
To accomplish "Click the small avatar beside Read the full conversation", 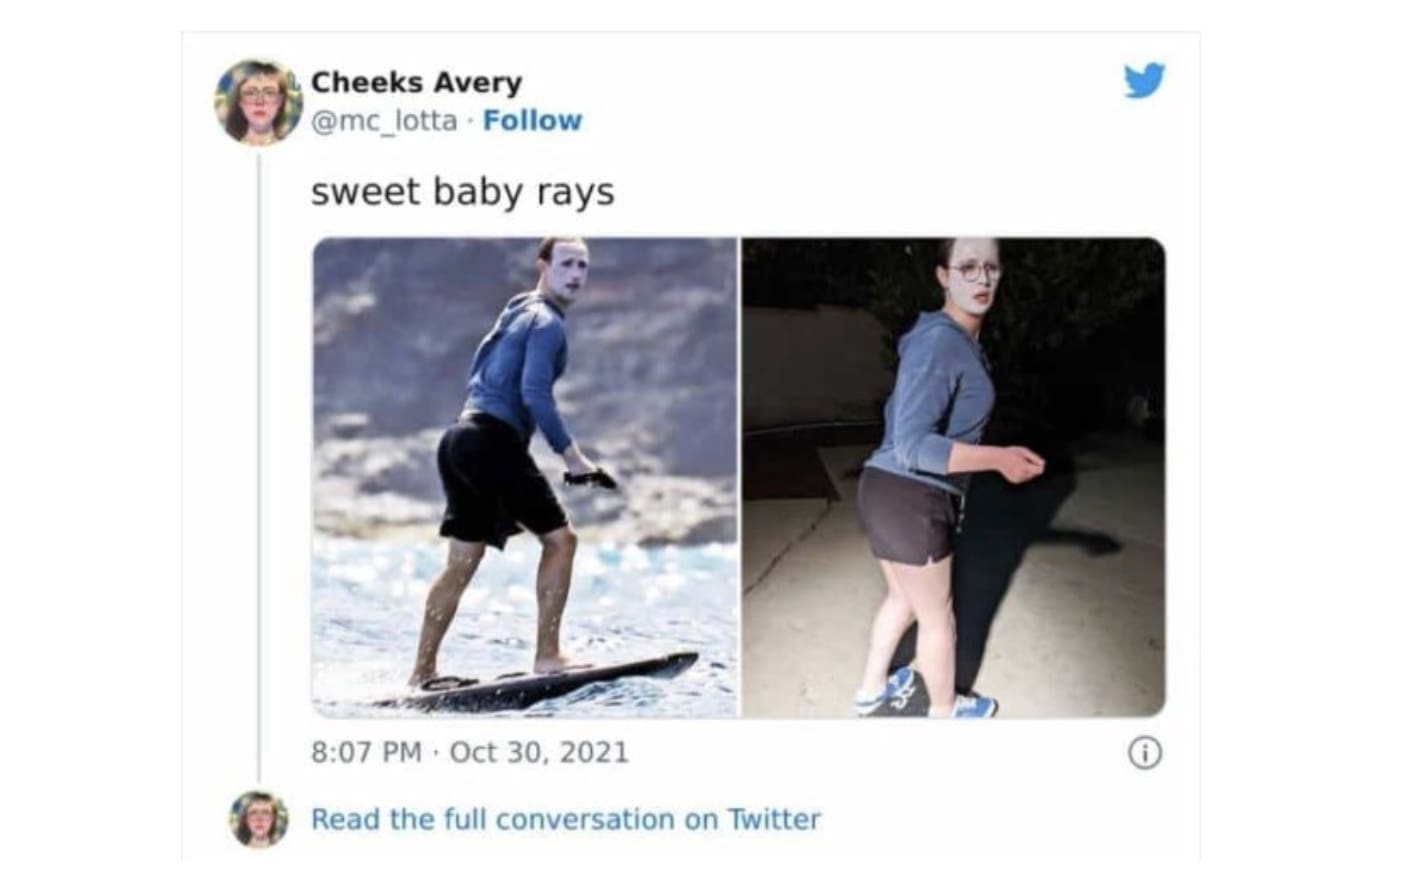I will 259,819.
